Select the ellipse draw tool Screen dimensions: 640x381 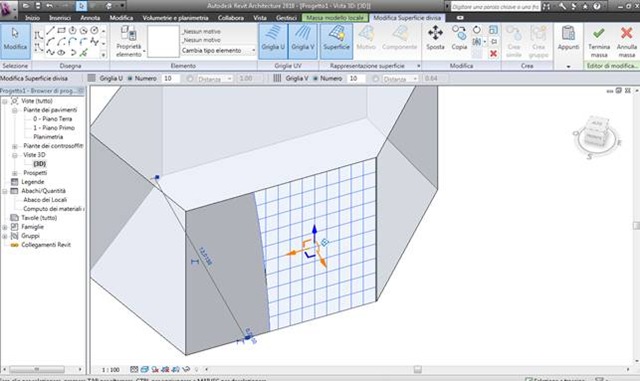point(61,52)
